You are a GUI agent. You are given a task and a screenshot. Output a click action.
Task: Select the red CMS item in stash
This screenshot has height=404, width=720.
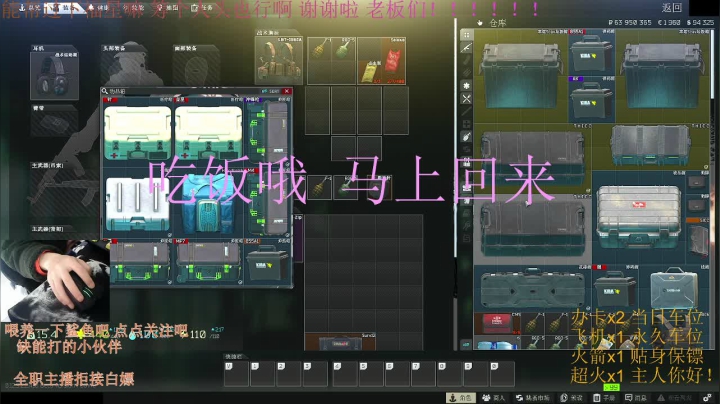click(497, 323)
